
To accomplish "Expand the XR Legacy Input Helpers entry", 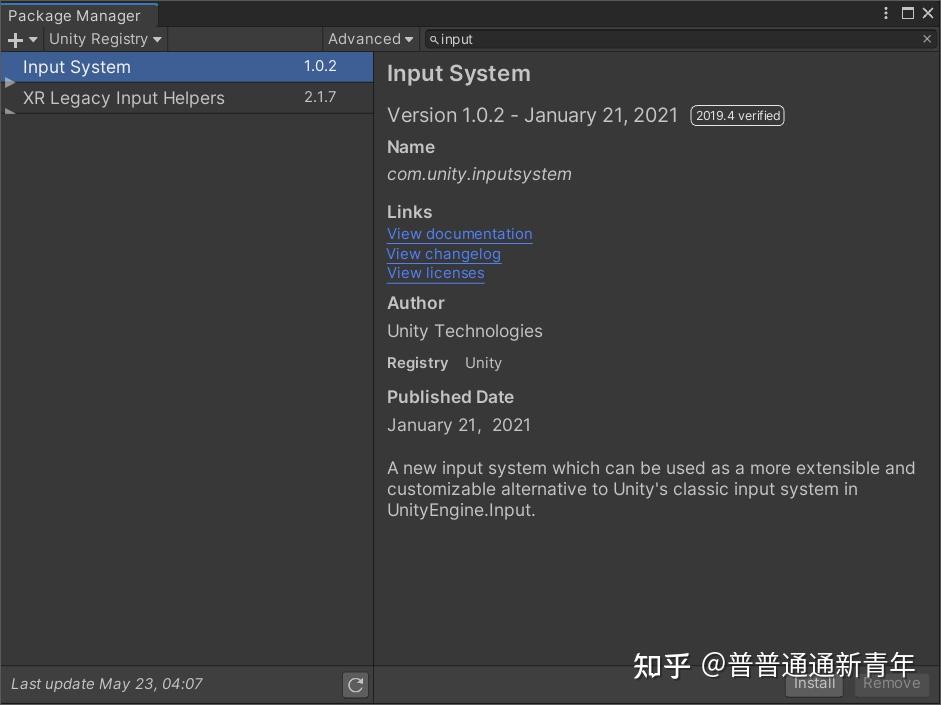I will tap(8, 109).
